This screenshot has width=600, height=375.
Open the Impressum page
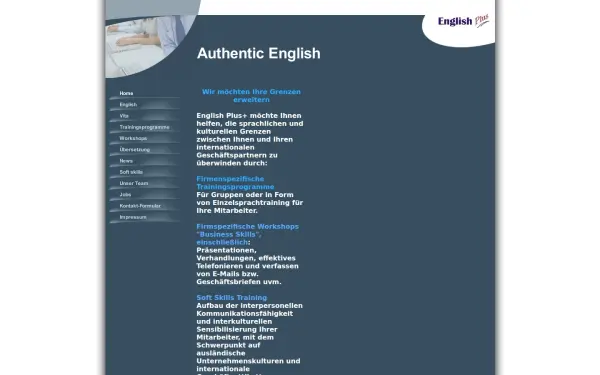click(x=144, y=217)
